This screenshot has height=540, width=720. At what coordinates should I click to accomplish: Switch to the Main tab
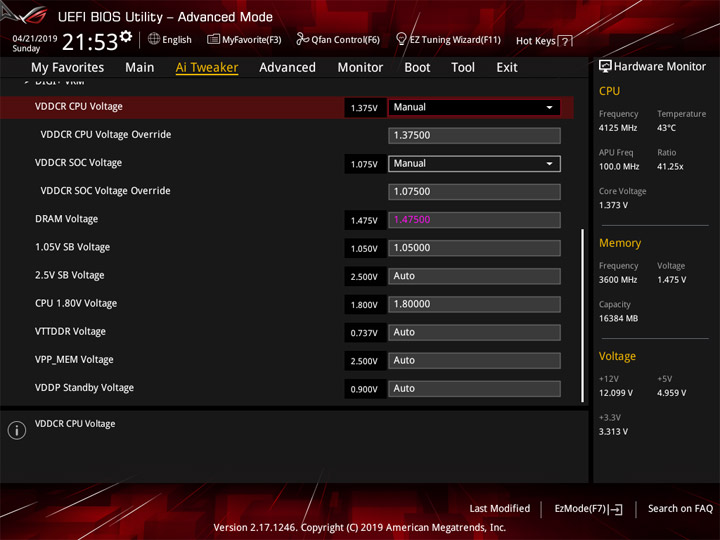click(140, 68)
